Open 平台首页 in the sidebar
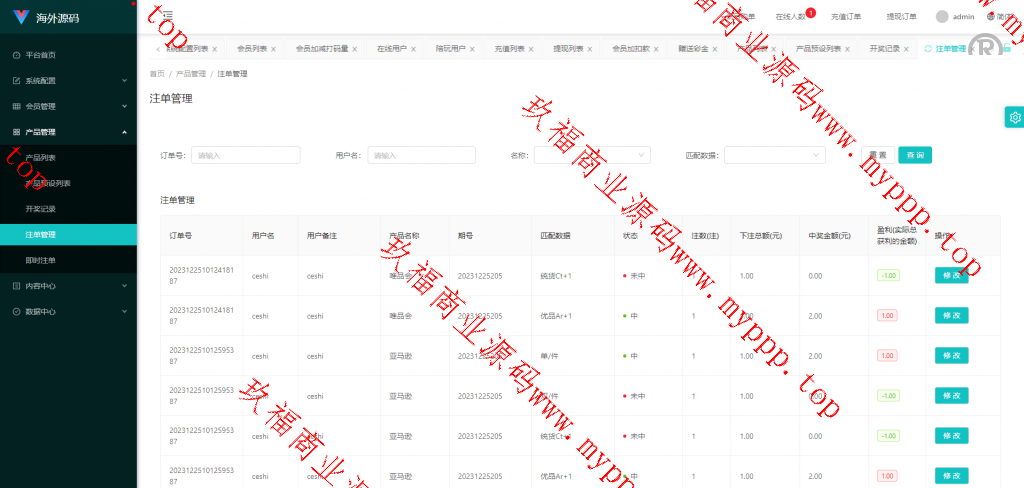 point(40,55)
